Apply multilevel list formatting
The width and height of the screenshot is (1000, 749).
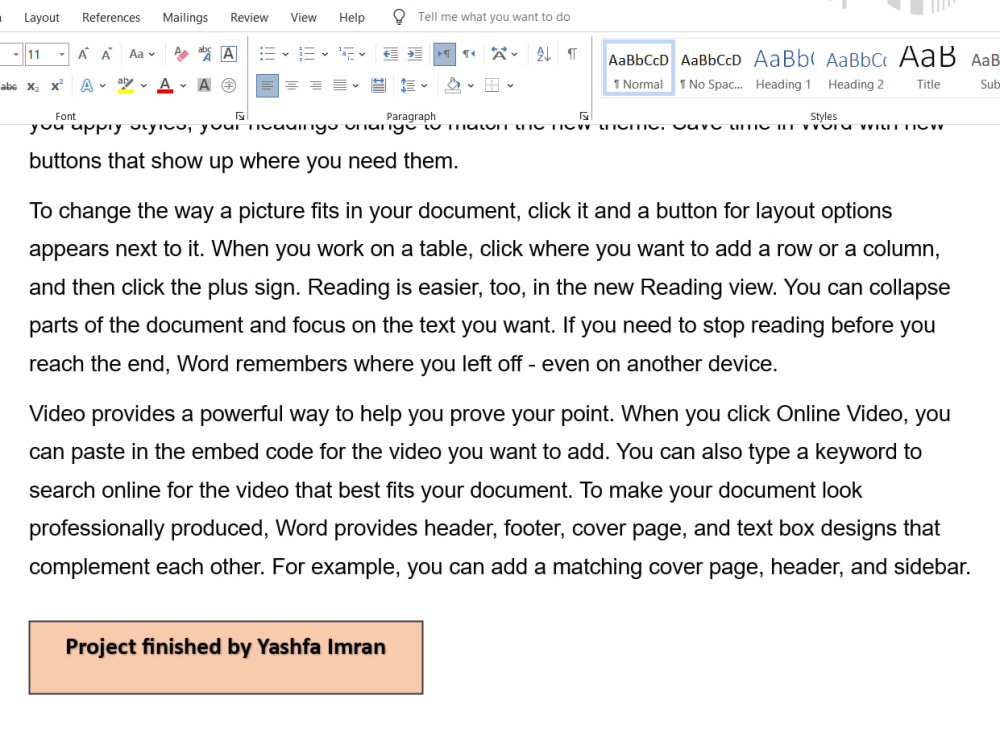tap(346, 54)
